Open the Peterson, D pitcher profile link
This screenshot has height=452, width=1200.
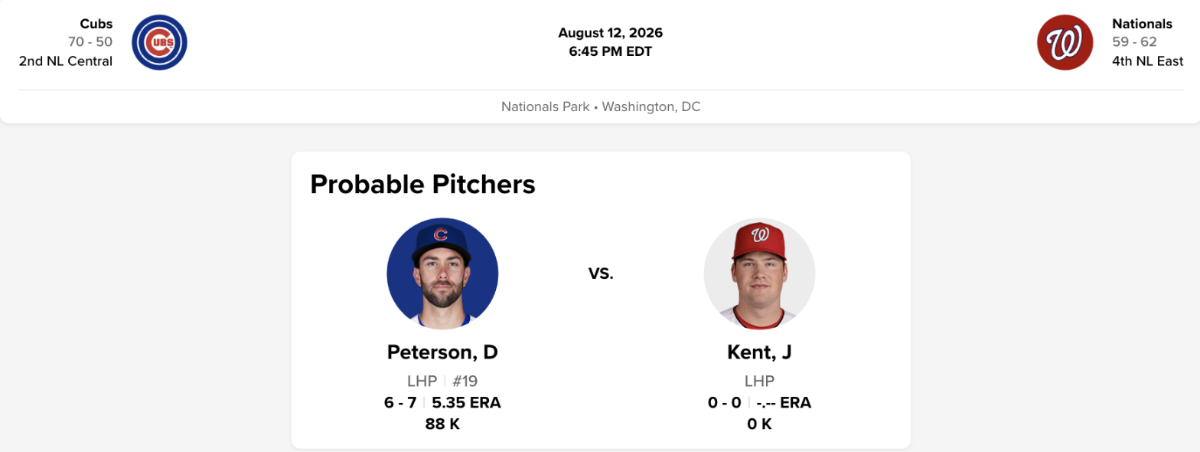point(442,352)
